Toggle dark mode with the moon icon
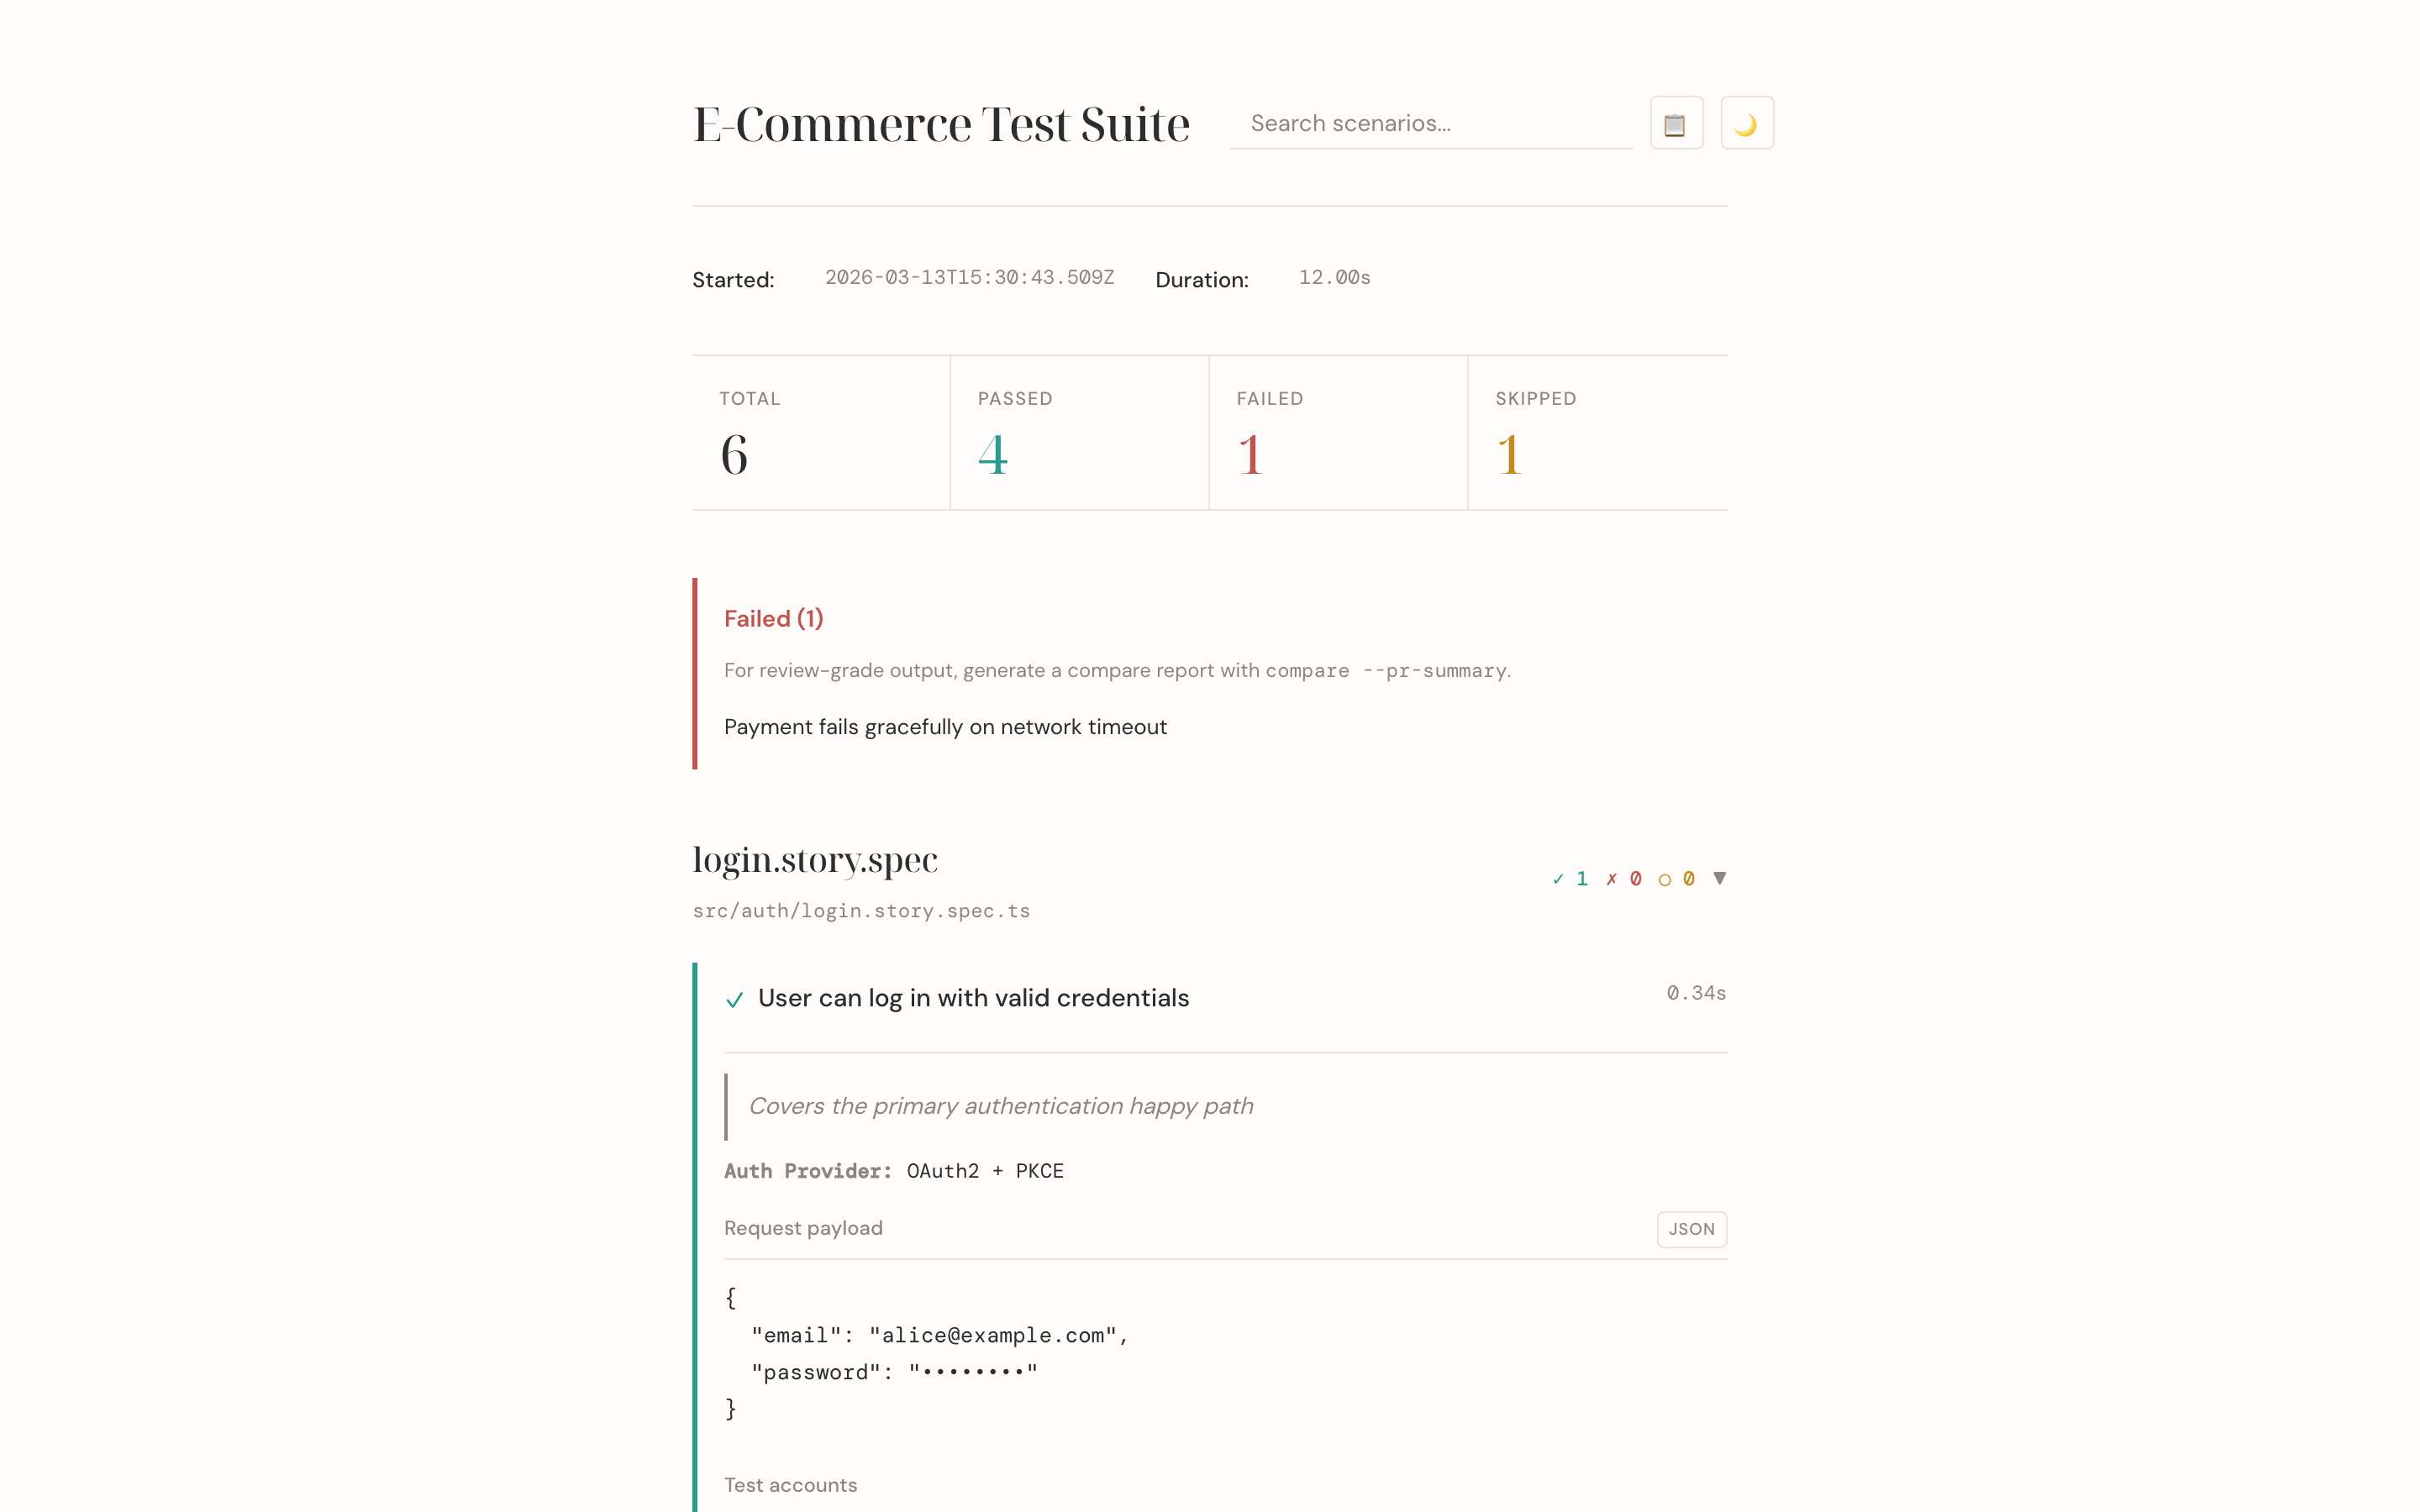The height and width of the screenshot is (1512, 2420). [1747, 122]
